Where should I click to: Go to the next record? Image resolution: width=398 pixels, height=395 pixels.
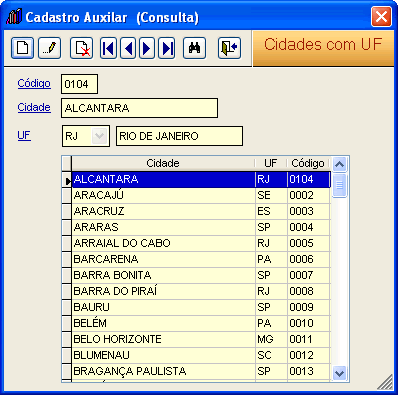147,48
